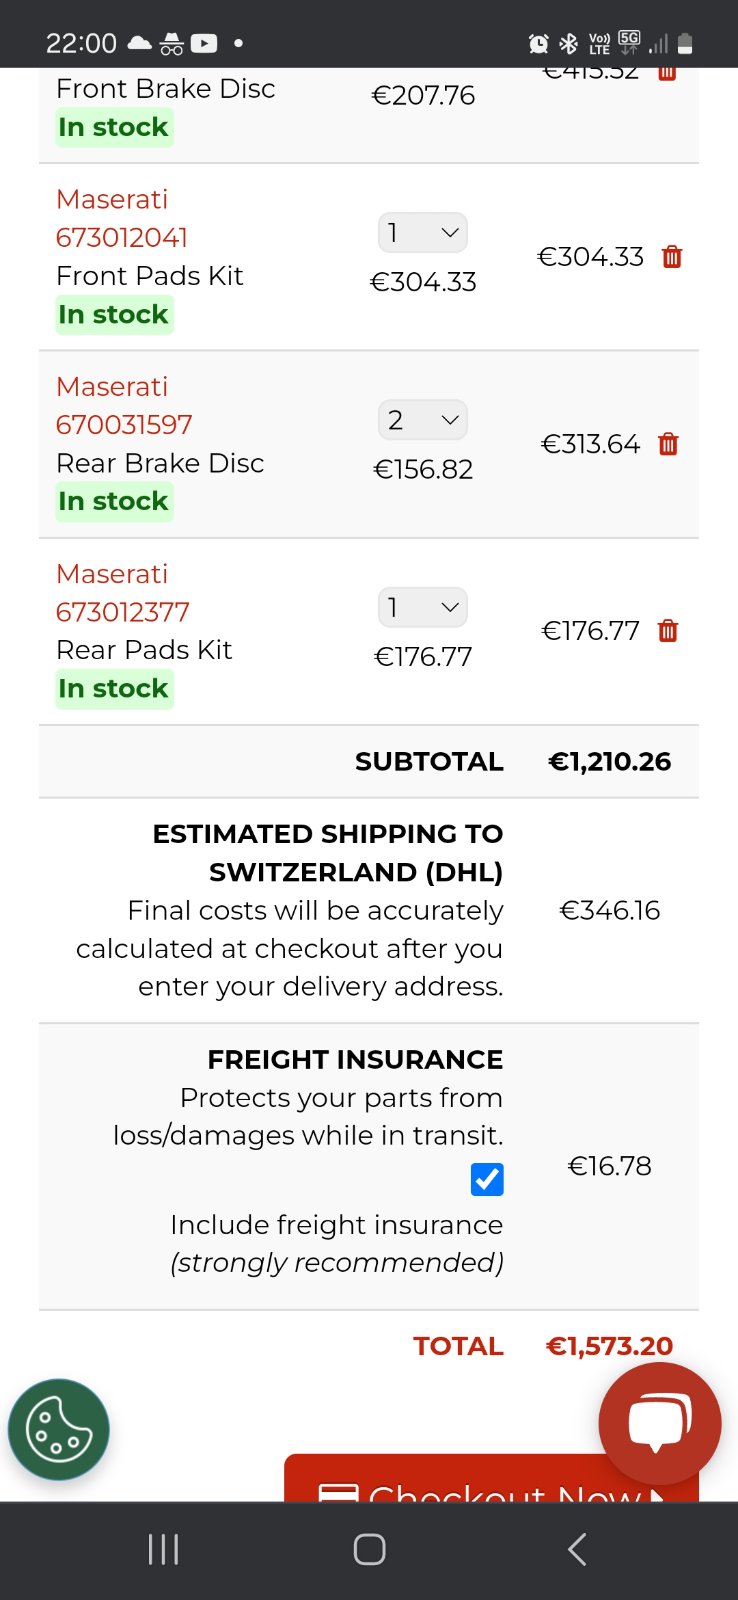Tap the In stock badge for Front Pads Kit

tap(114, 315)
